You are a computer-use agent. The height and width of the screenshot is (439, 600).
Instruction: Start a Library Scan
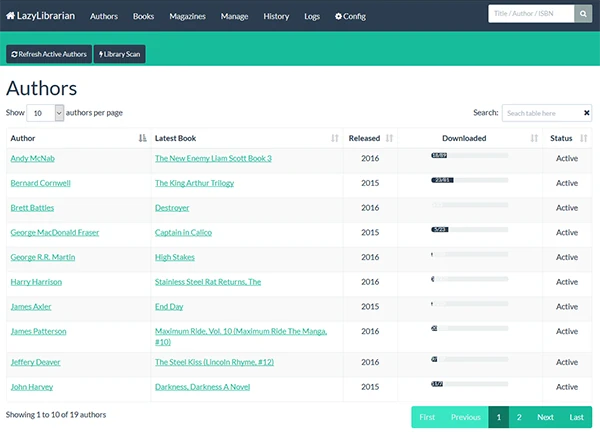[x=119, y=54]
